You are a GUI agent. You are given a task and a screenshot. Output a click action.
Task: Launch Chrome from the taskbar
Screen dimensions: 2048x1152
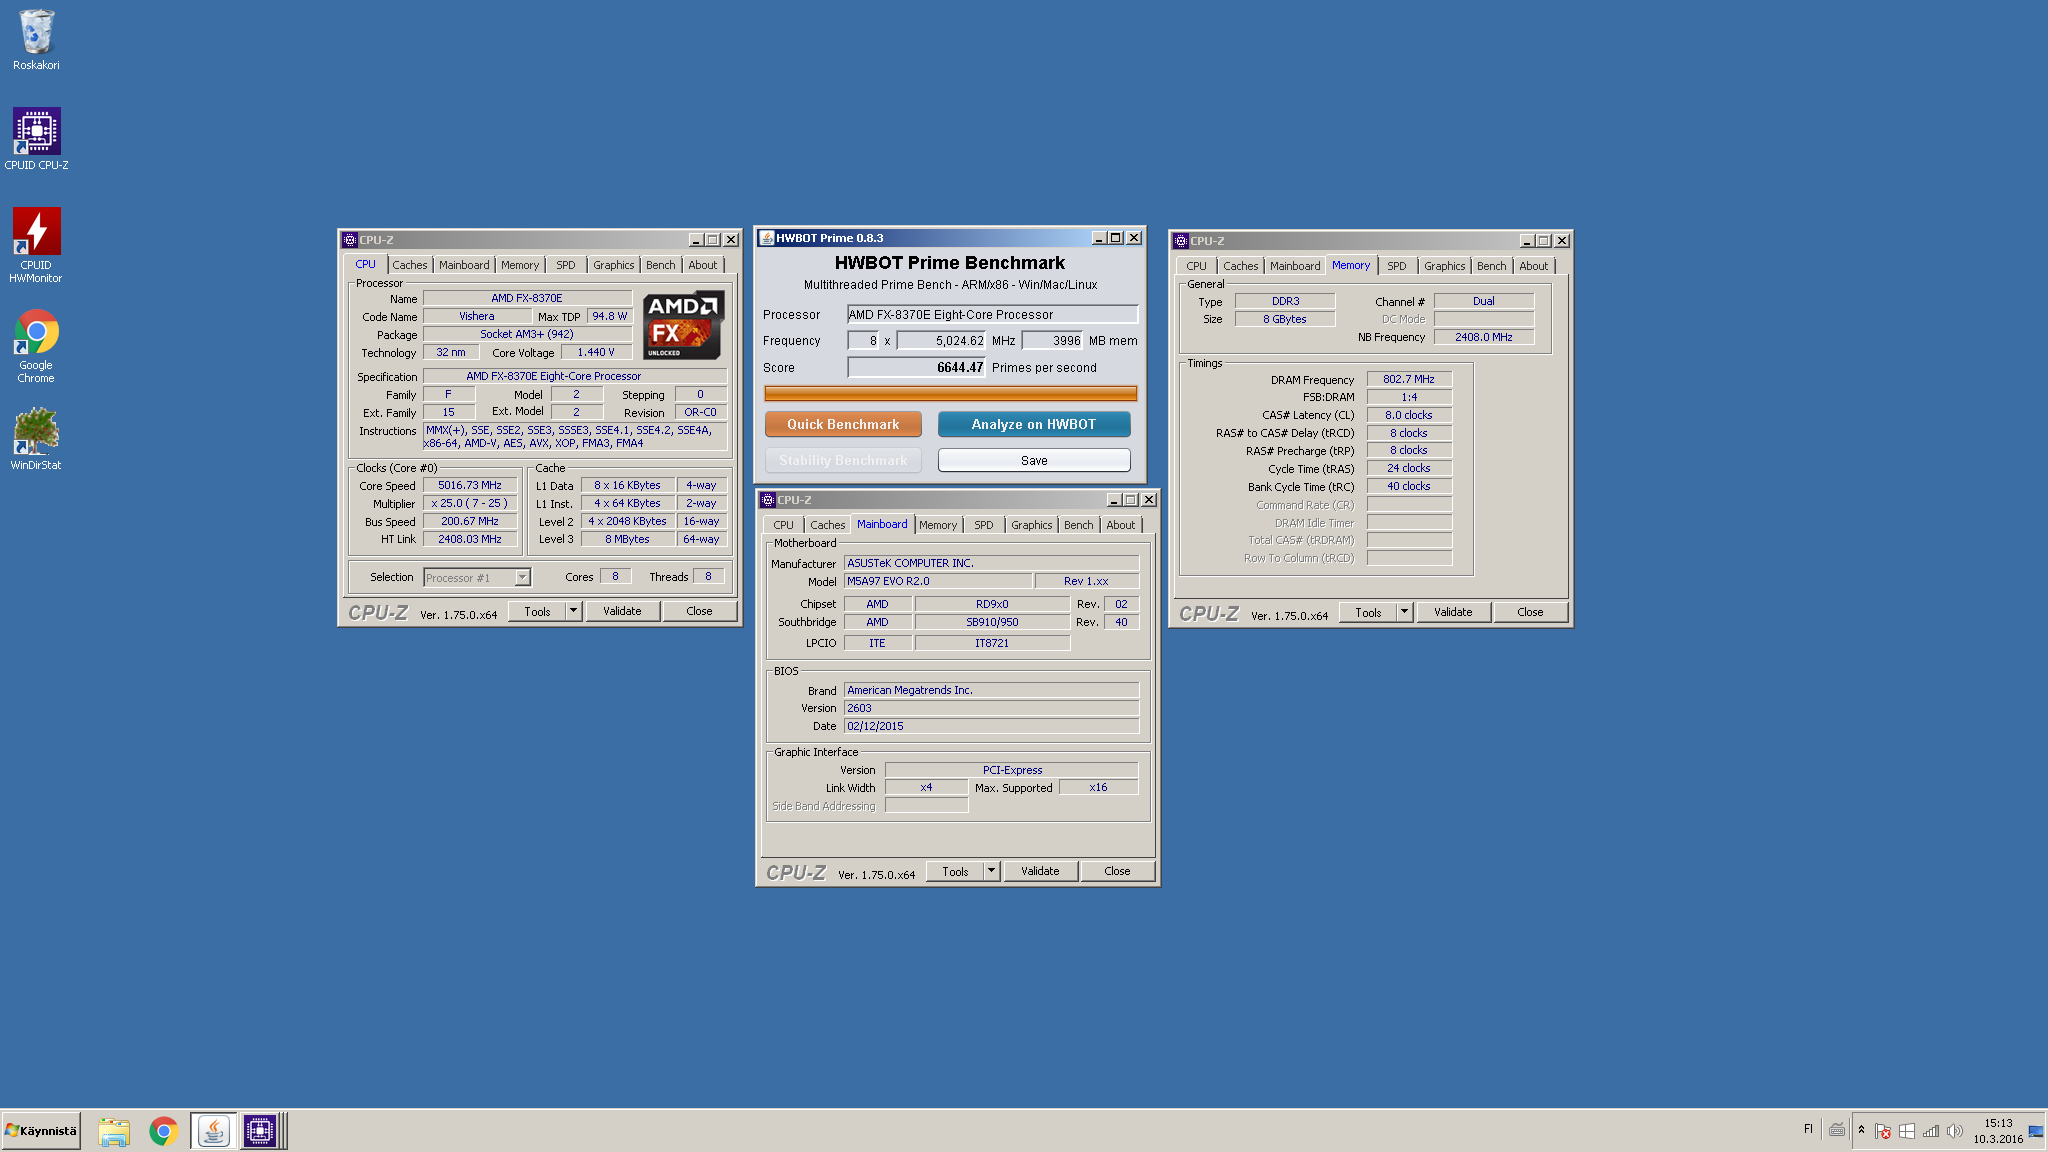pyautogui.click(x=163, y=1131)
